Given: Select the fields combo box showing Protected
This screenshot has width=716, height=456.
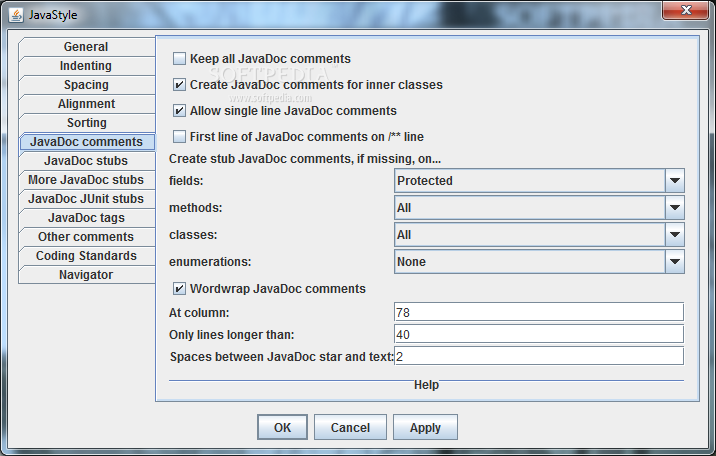Looking at the screenshot, I should pos(539,181).
